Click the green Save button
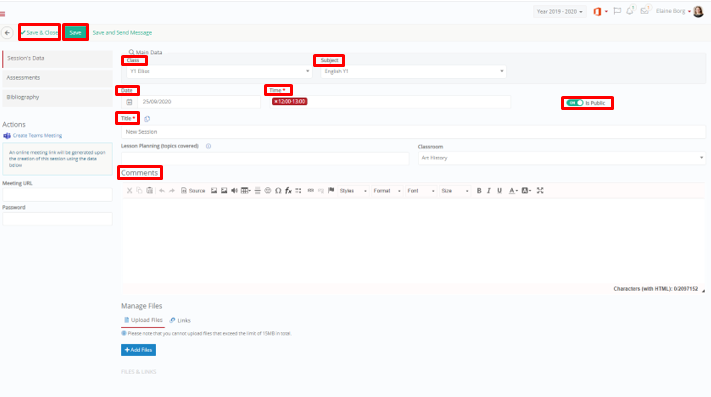The image size is (711, 397). click(x=75, y=33)
